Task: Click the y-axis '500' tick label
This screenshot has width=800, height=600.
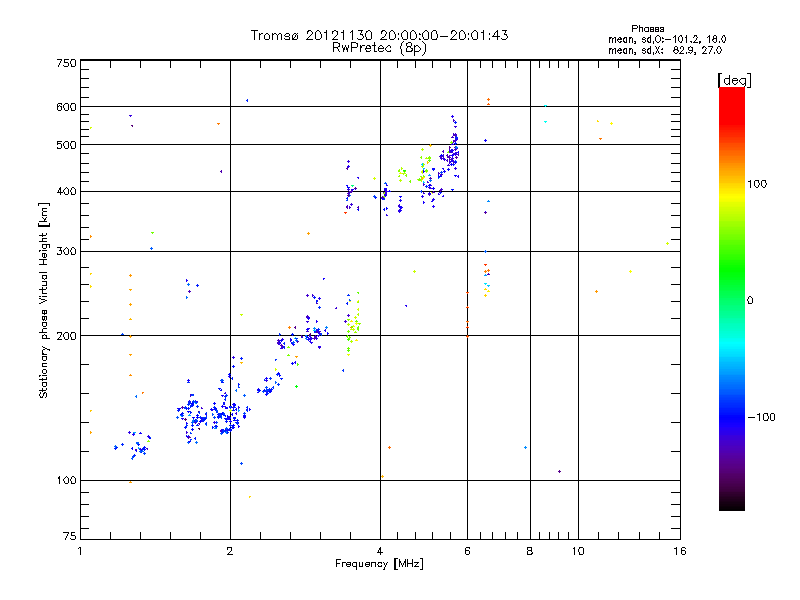Action: click(66, 145)
